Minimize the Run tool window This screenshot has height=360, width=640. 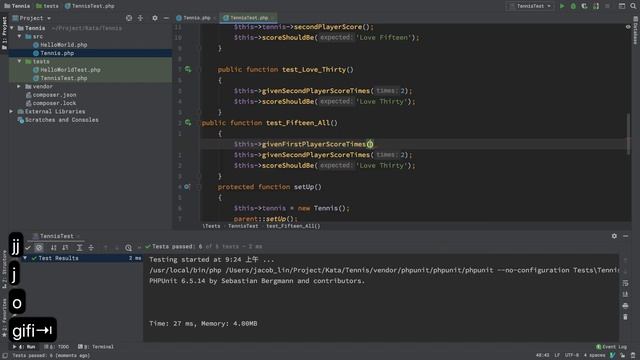[625, 236]
